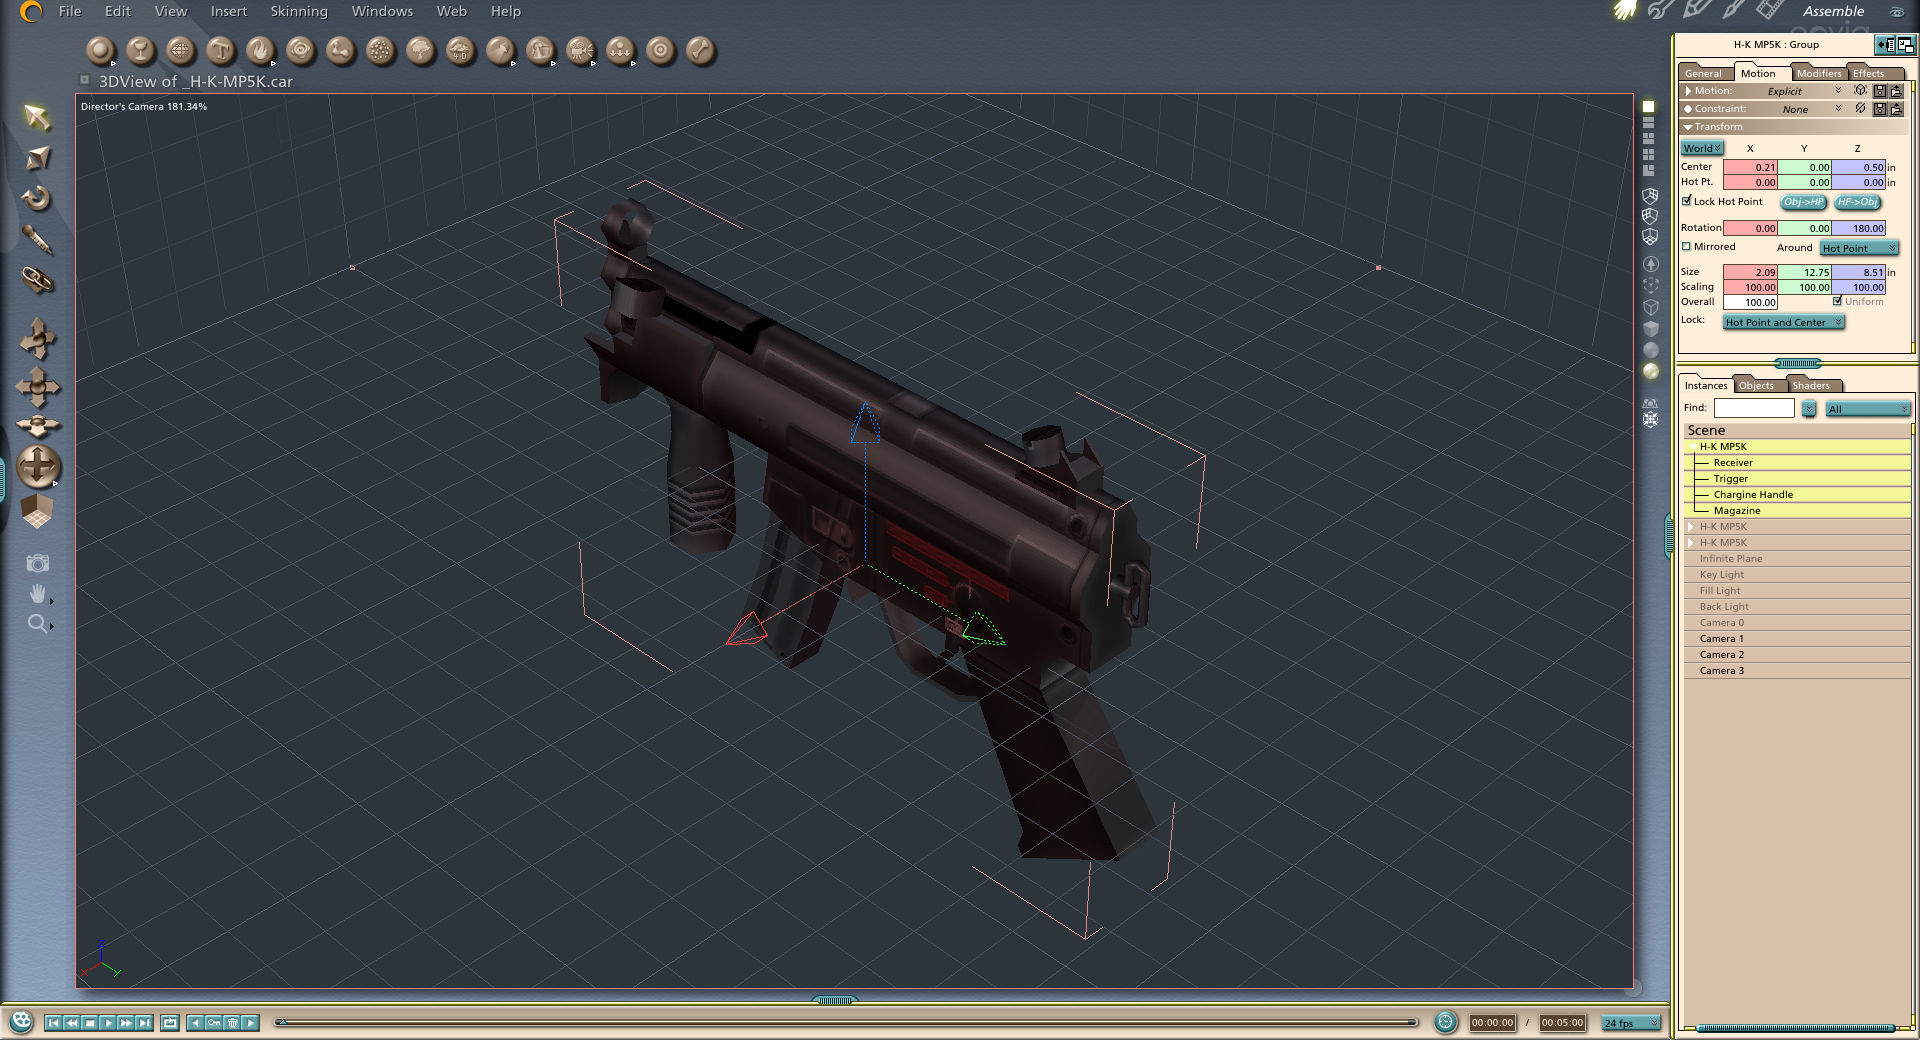Switch to the General tab

point(1703,73)
